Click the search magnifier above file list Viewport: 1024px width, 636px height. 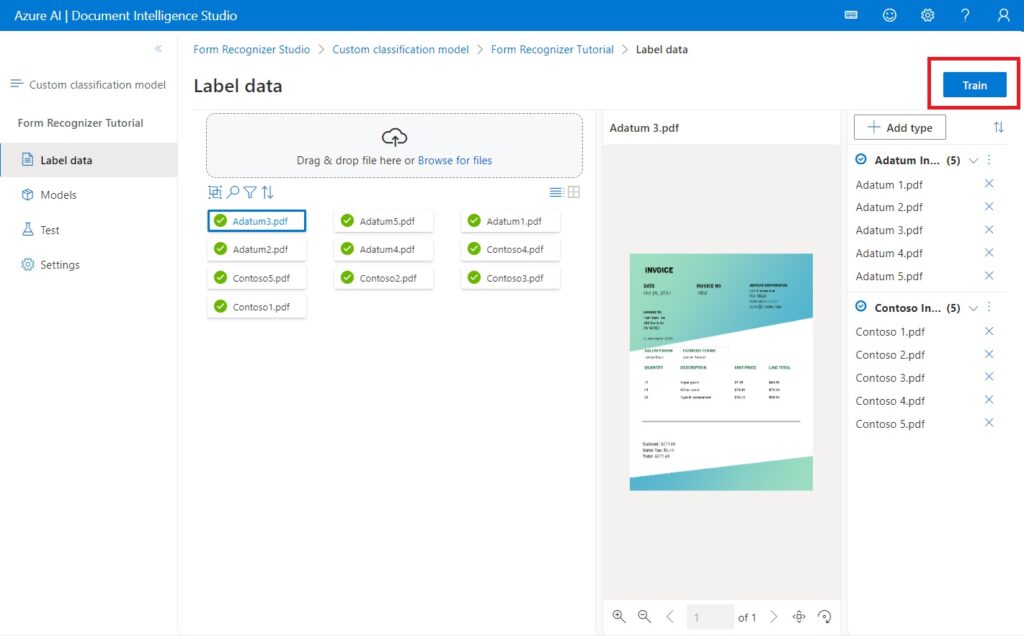coord(232,192)
